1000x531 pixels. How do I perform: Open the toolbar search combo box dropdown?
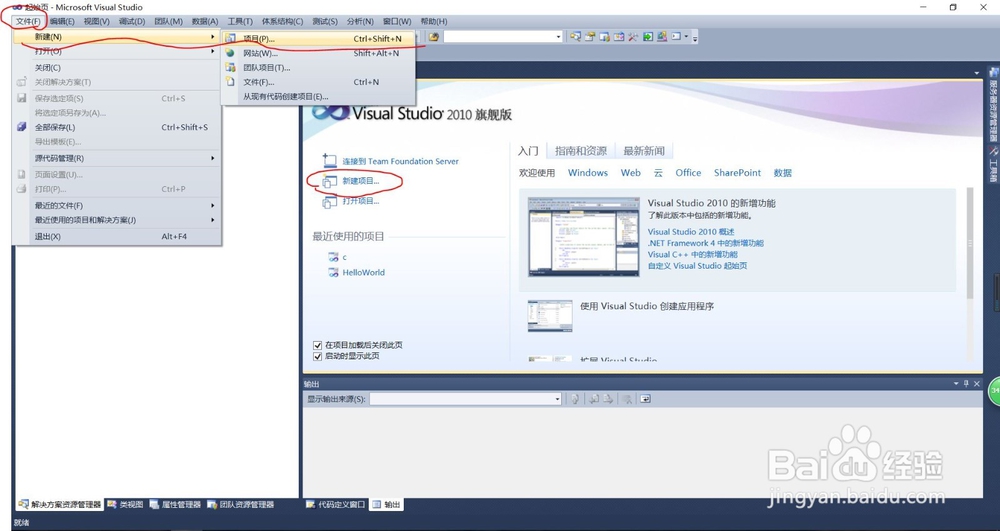click(x=559, y=37)
